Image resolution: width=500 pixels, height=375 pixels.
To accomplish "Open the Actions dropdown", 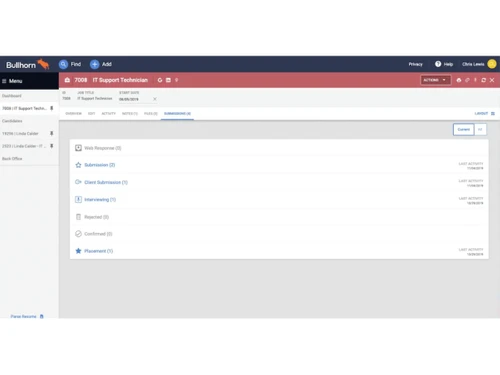I will [435, 80].
